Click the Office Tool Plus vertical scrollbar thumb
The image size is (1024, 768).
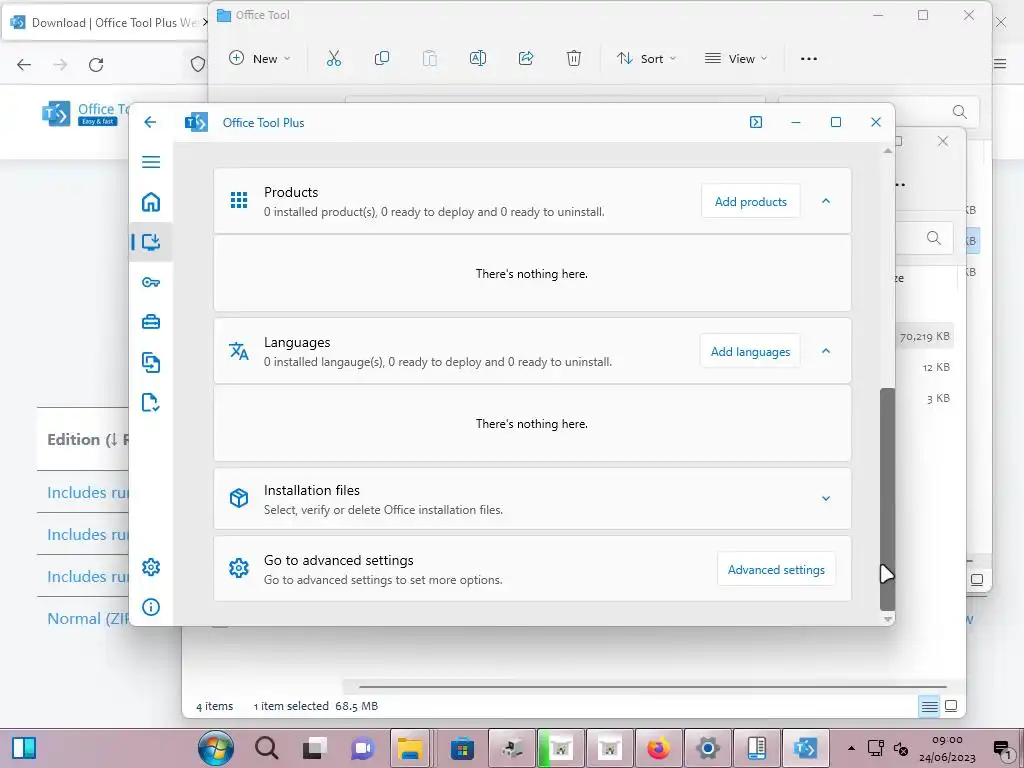point(887,499)
